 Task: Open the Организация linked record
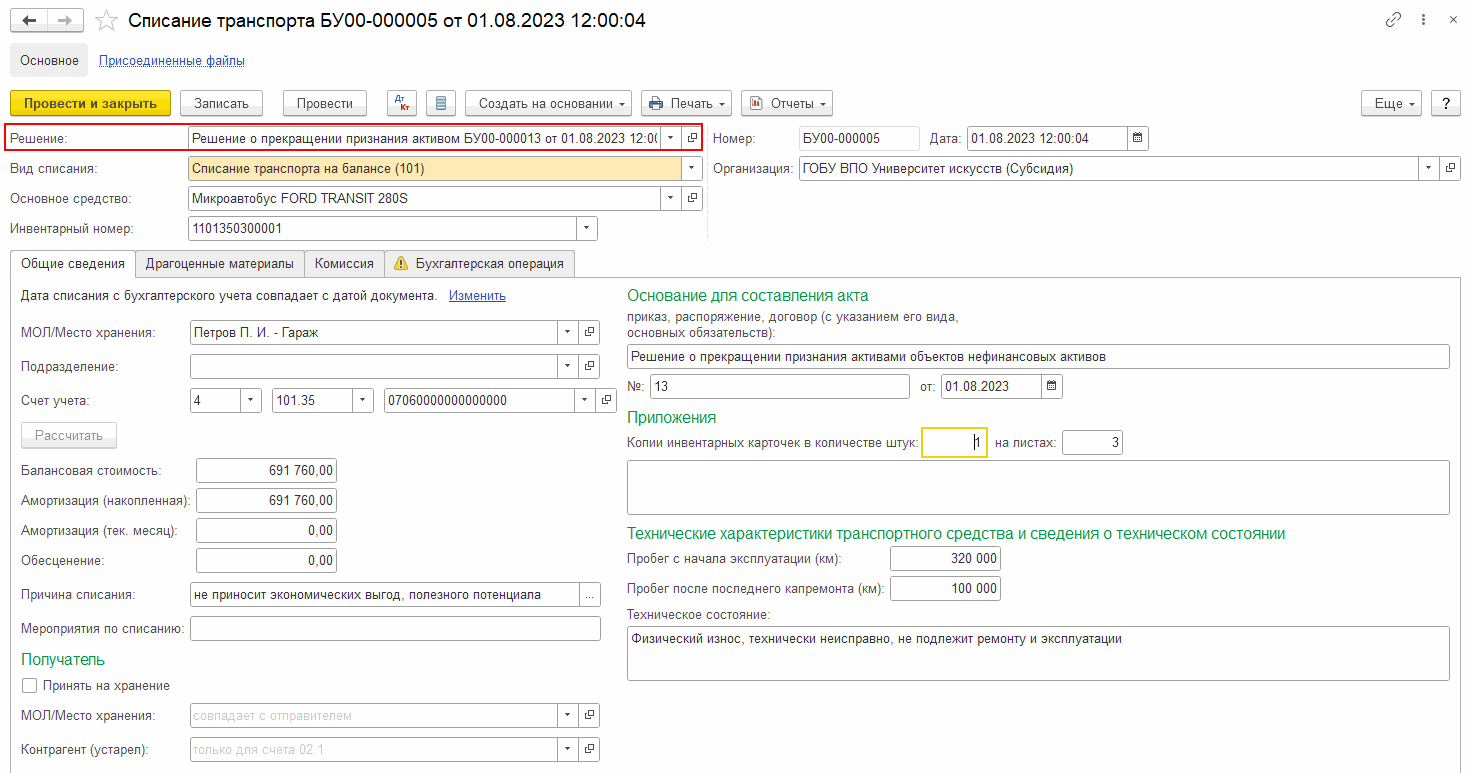[x=1451, y=168]
